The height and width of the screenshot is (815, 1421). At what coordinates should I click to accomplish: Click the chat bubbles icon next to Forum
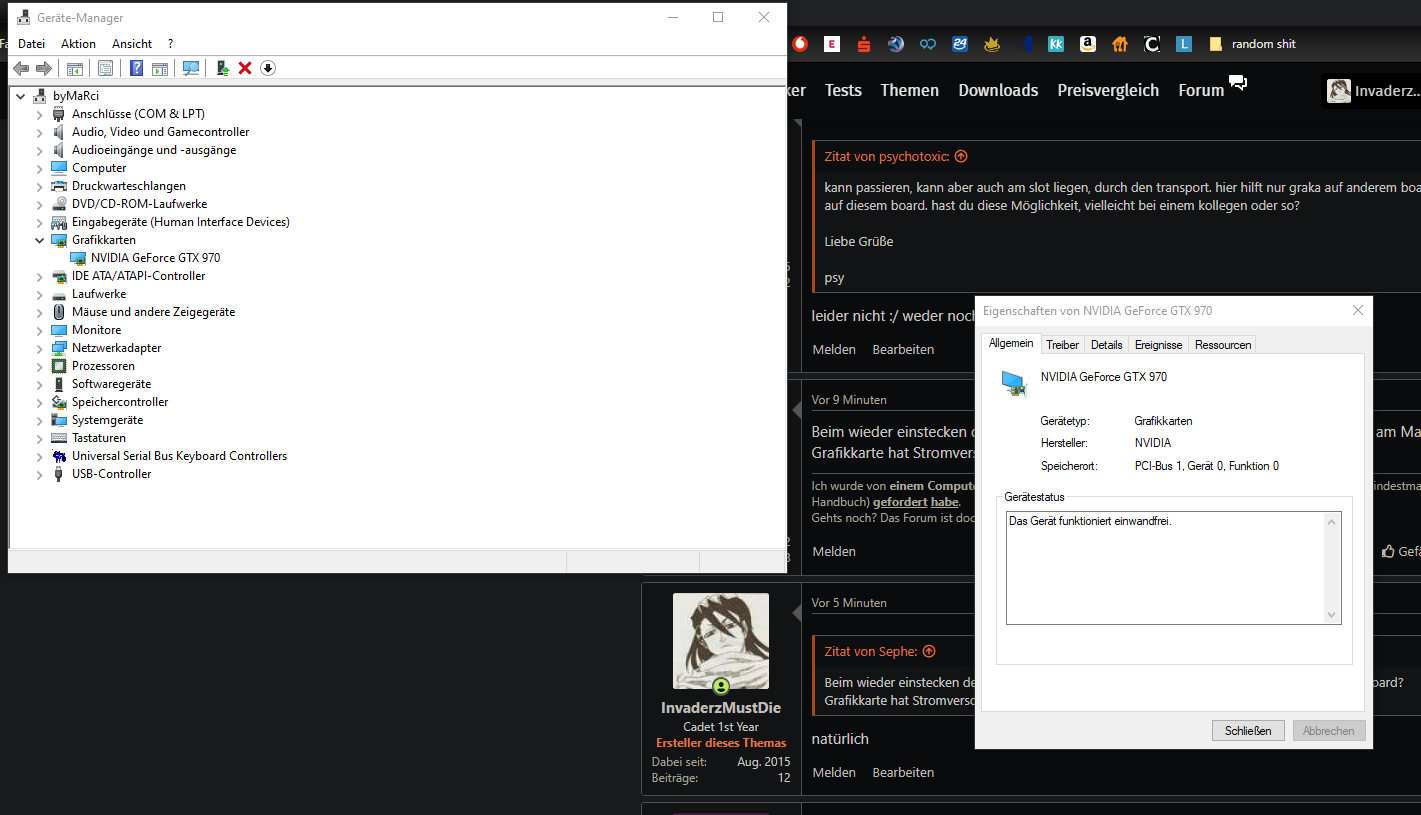coord(1238,83)
